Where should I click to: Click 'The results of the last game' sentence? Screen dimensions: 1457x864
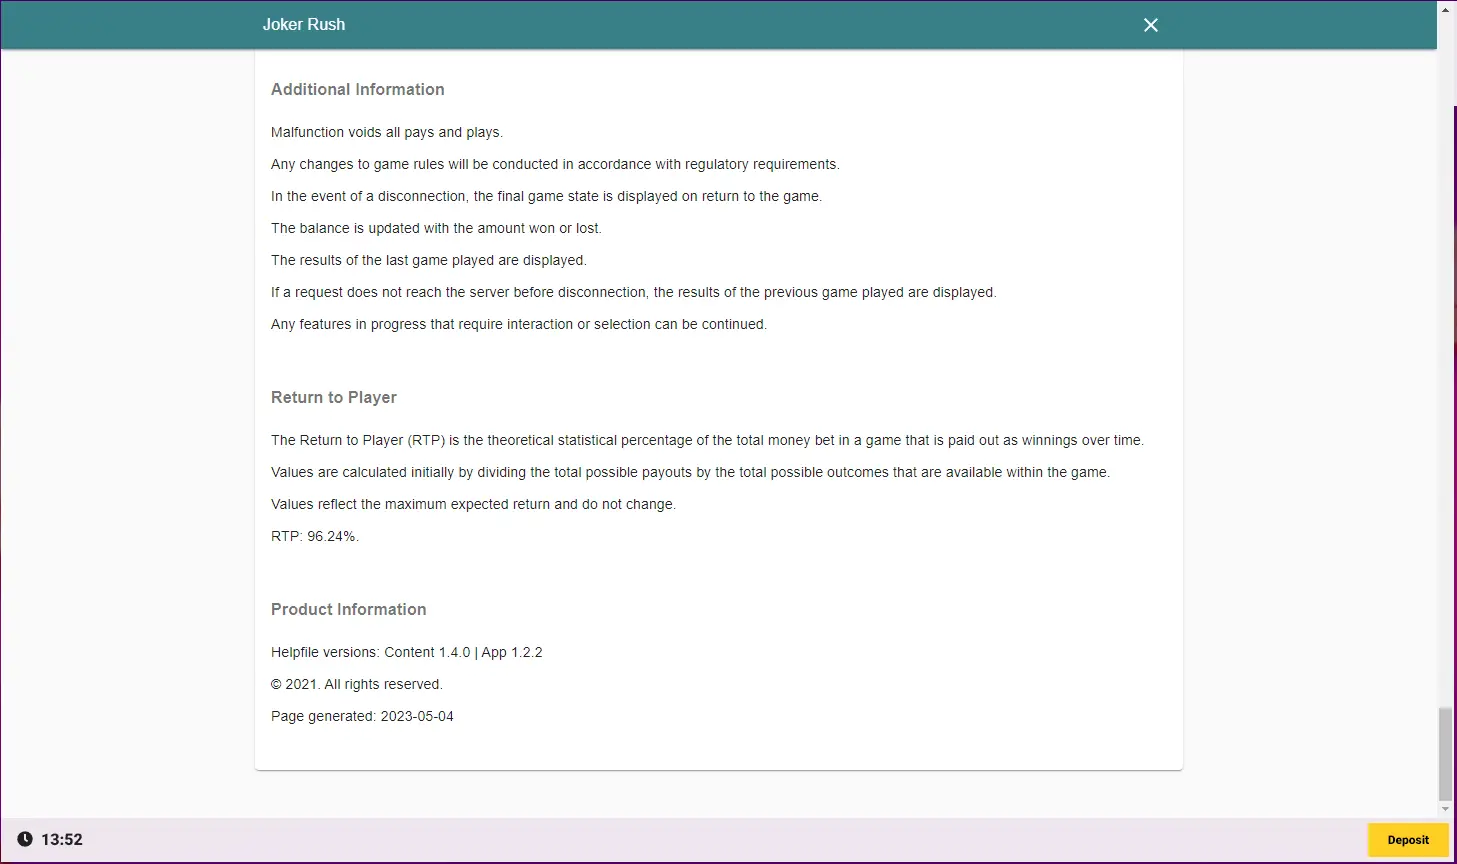pyautogui.click(x=429, y=260)
